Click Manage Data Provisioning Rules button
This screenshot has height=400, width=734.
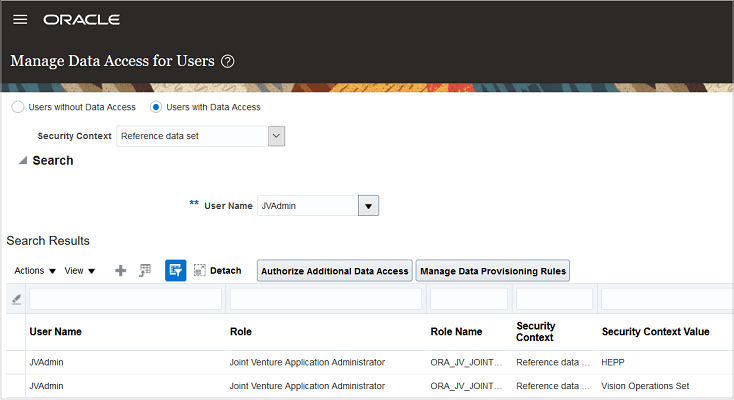point(493,271)
